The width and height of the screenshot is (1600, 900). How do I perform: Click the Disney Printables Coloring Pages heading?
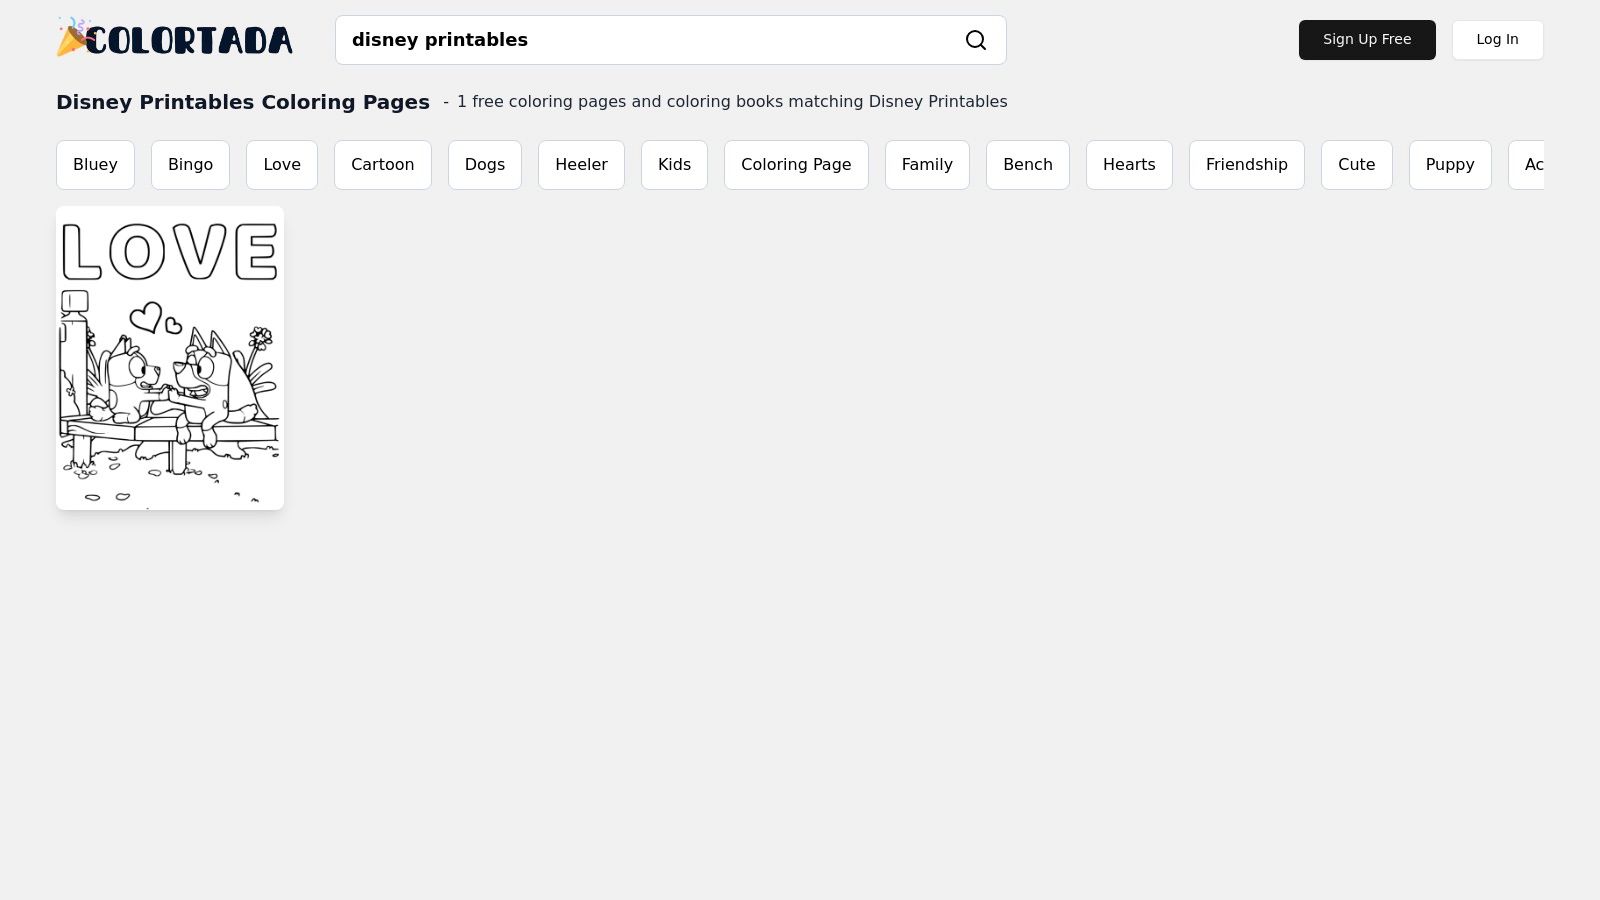pyautogui.click(x=243, y=102)
